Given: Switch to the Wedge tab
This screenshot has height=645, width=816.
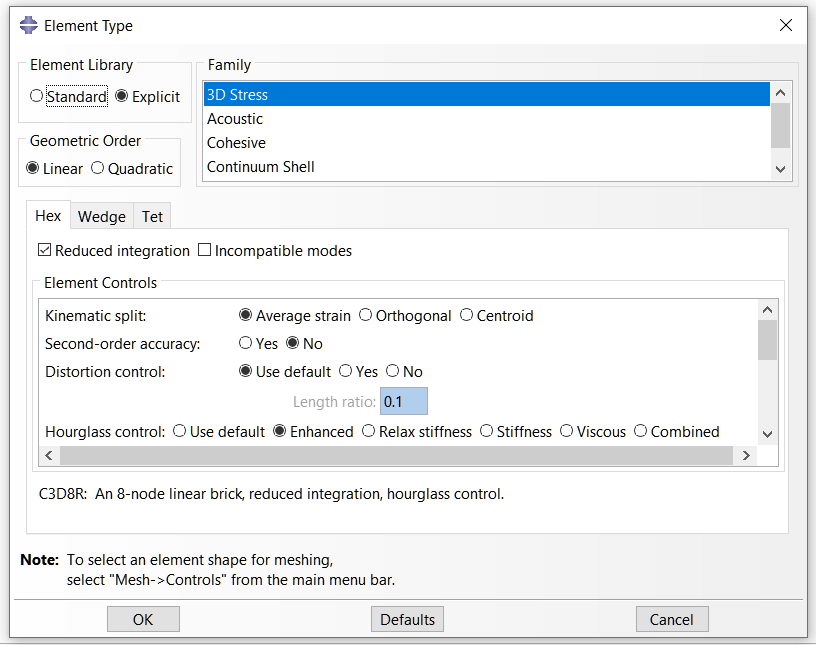Looking at the screenshot, I should click(102, 216).
